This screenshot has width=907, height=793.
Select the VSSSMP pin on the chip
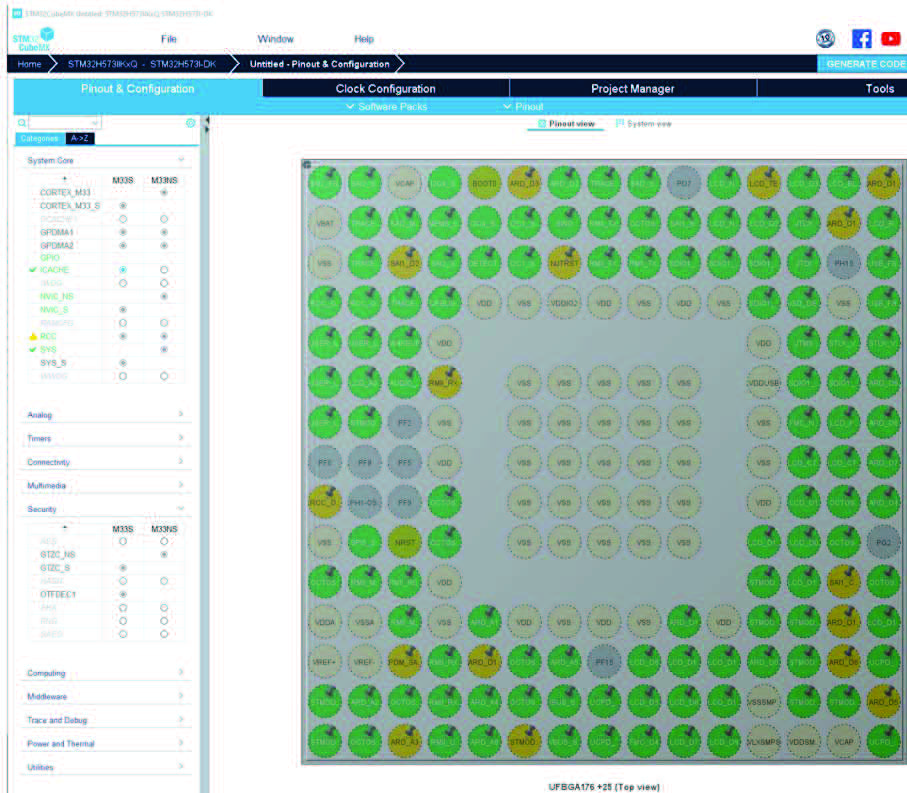[764, 702]
